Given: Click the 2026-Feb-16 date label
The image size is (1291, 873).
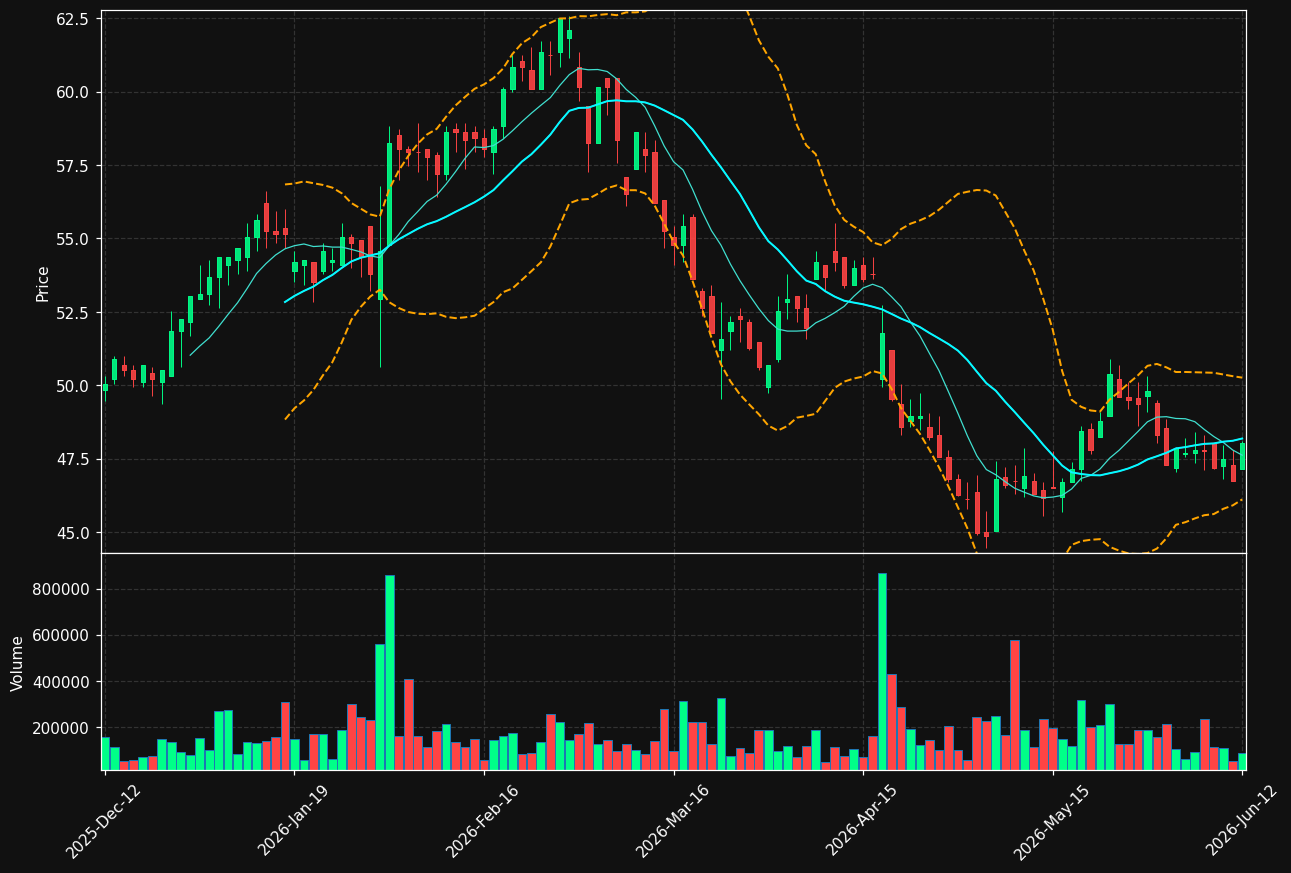Looking at the screenshot, I should [482, 822].
